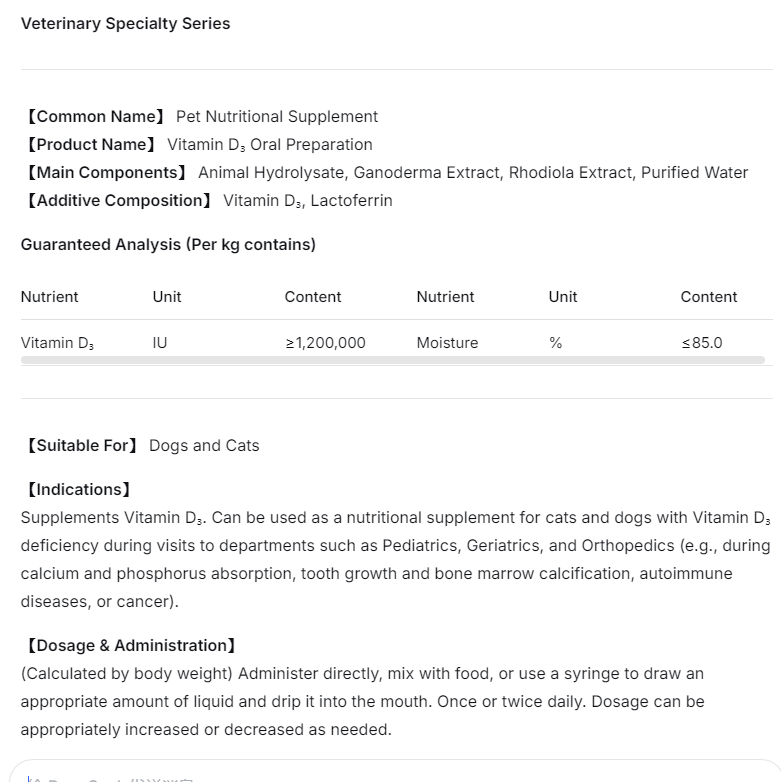Click the Guaranteed Analysis heading
Image resolution: width=781 pixels, height=782 pixels.
point(168,245)
